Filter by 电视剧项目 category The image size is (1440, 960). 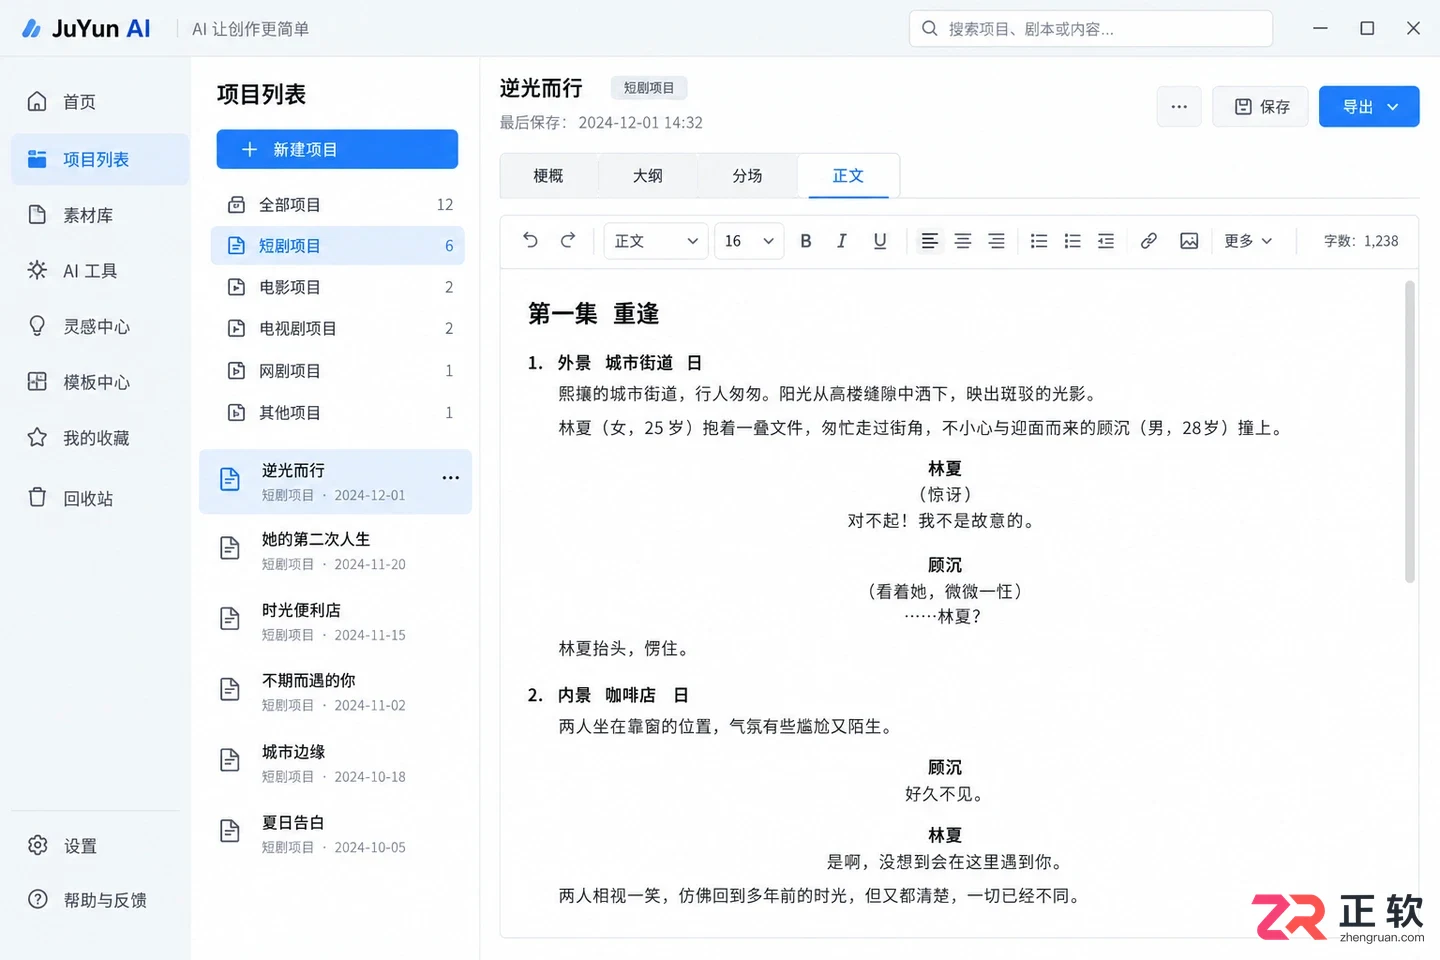(337, 328)
